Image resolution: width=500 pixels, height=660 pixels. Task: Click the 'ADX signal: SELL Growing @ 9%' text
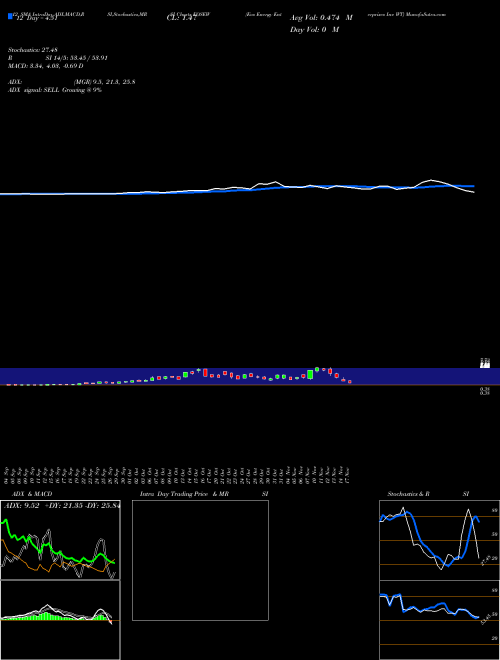point(55,90)
